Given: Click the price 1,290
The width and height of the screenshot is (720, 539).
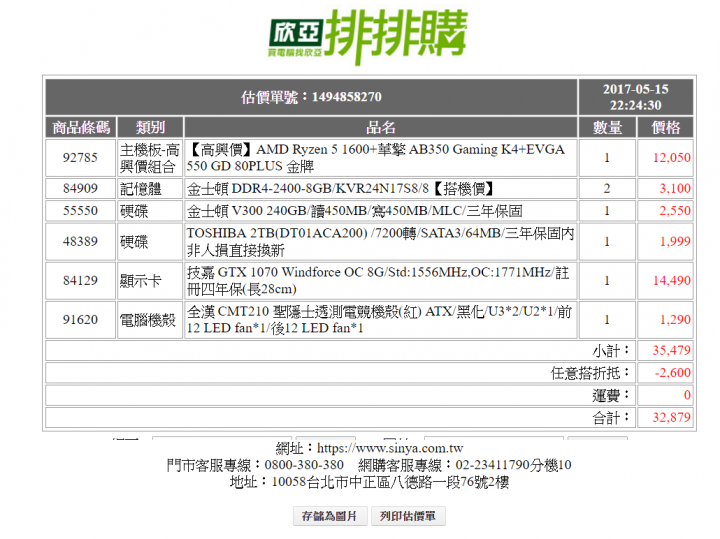Looking at the screenshot, I should tap(675, 320).
